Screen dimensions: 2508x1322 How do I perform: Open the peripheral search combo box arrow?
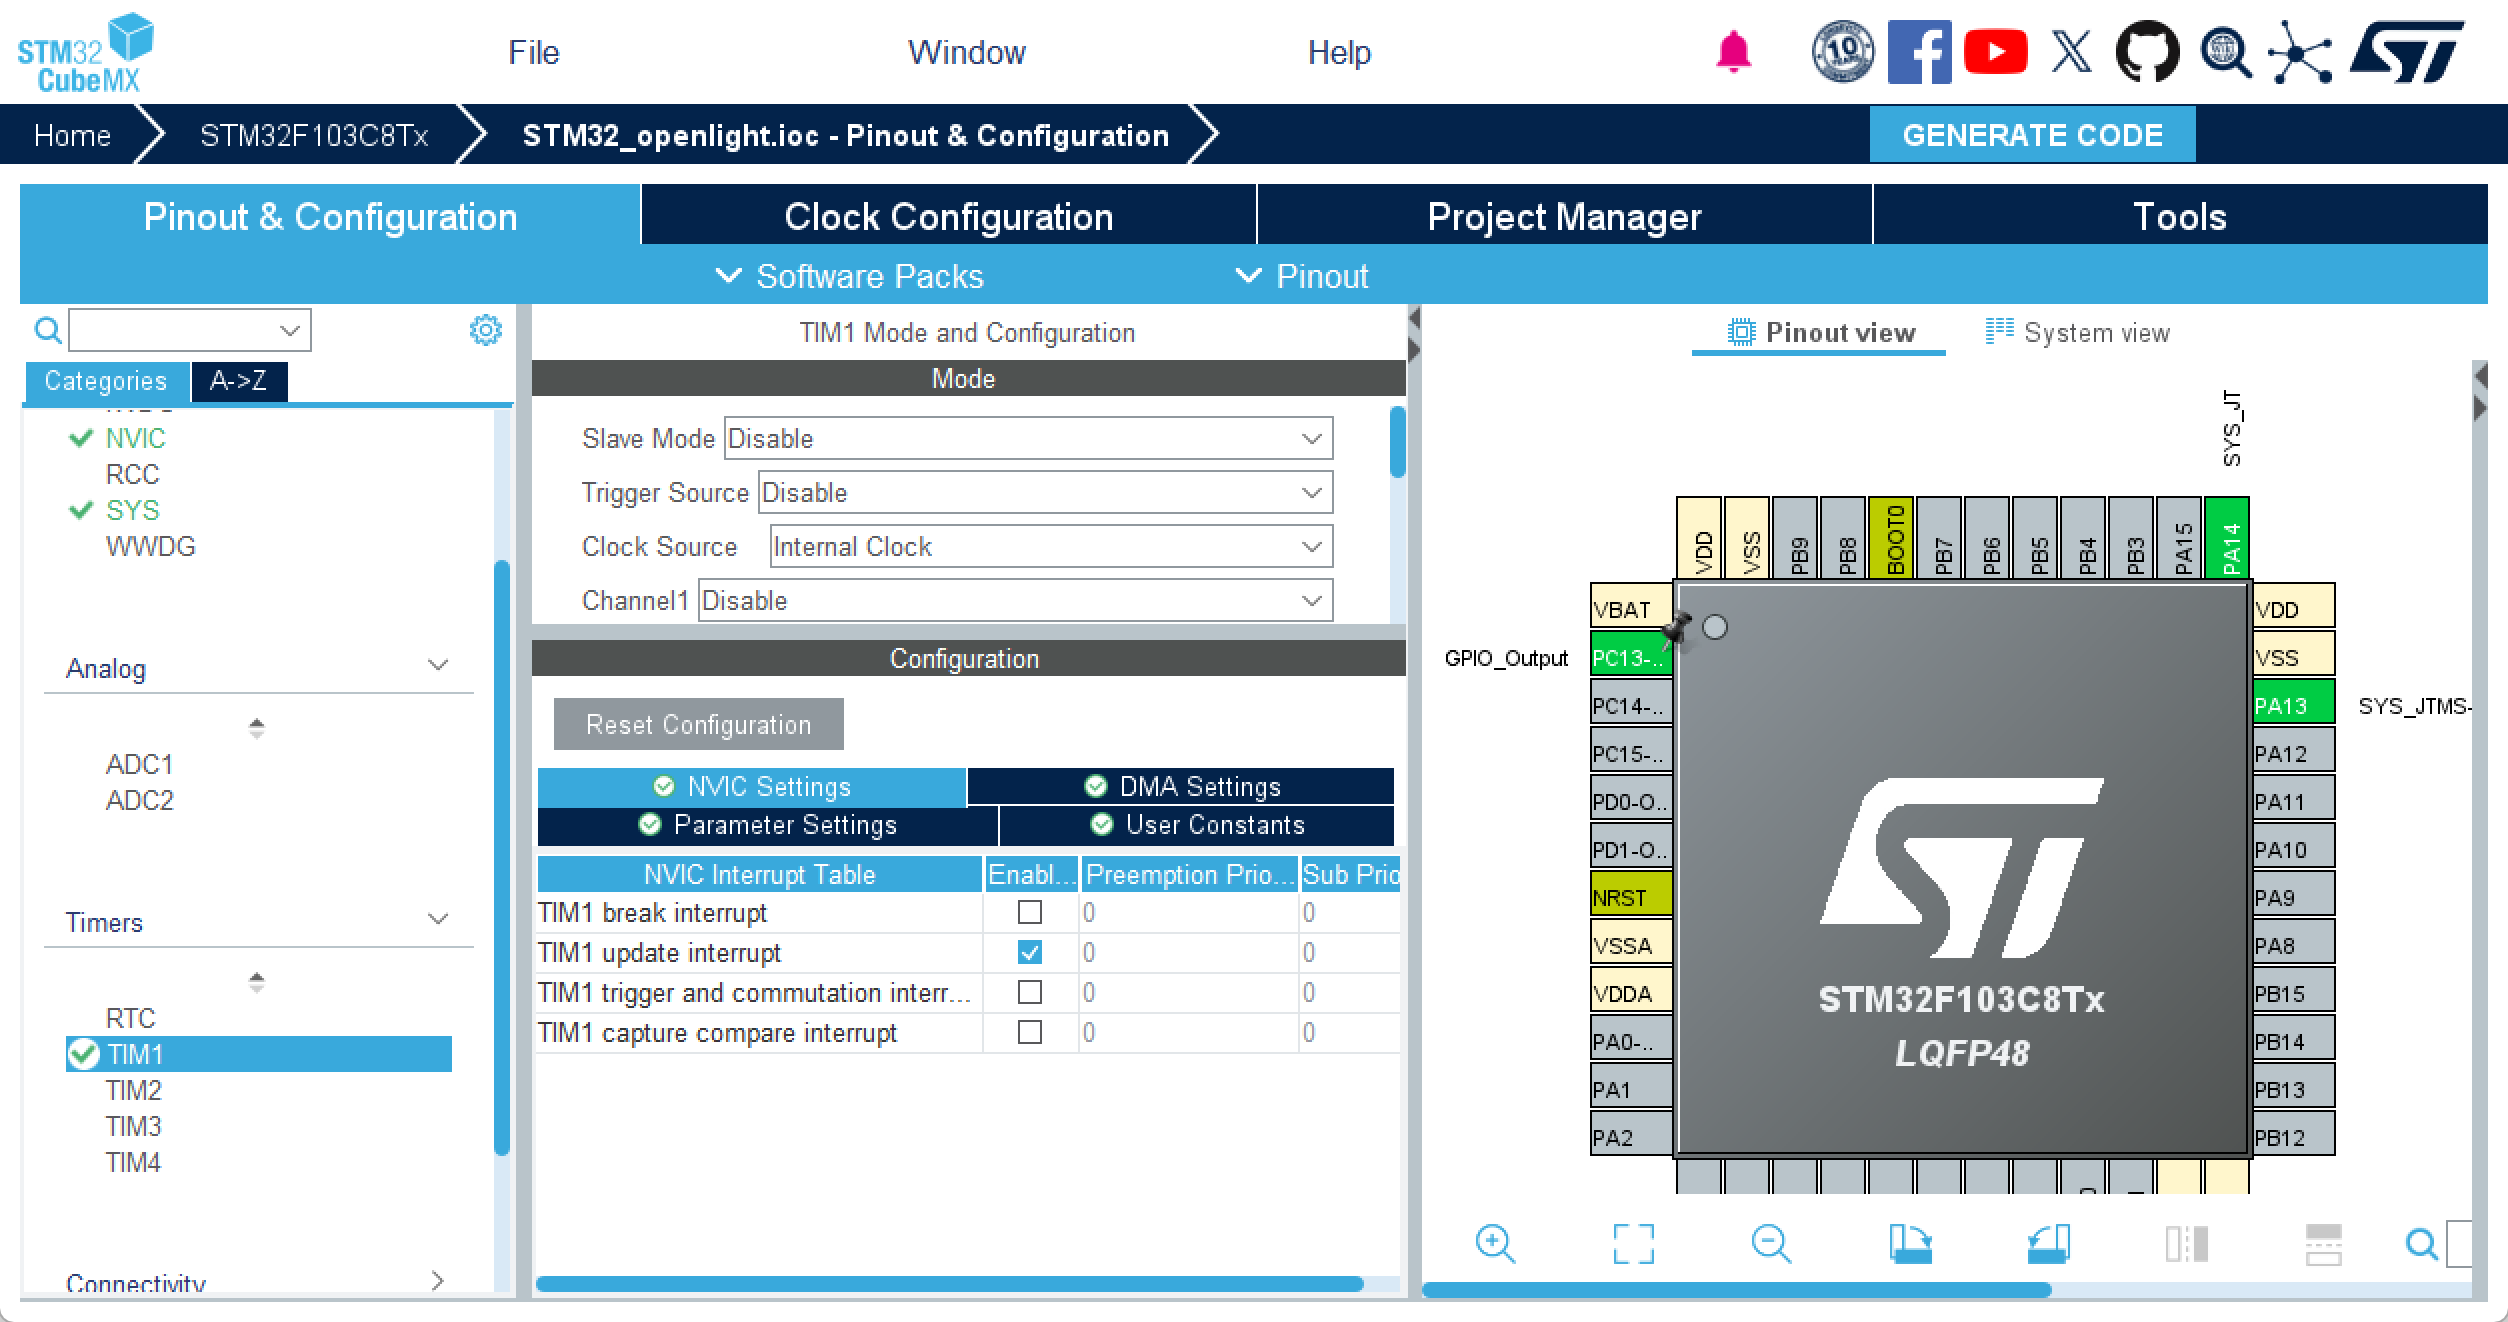(x=290, y=330)
